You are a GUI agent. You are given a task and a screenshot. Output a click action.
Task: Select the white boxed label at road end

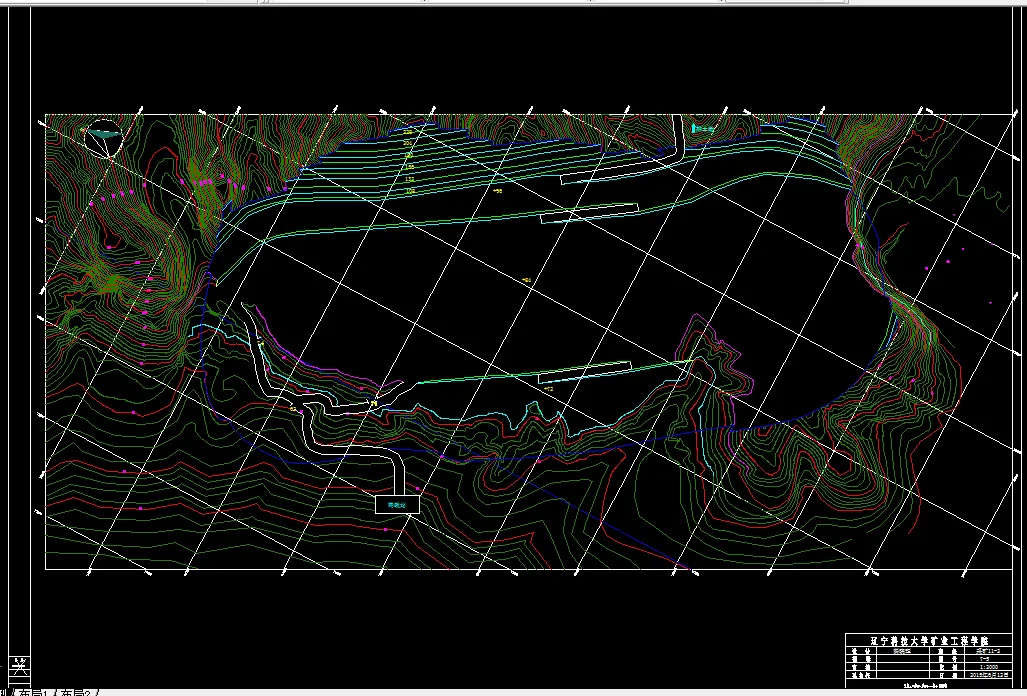(397, 505)
